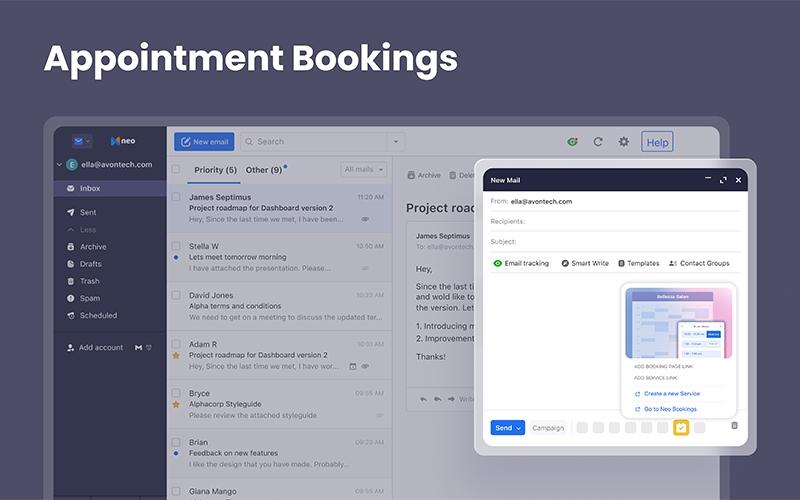Collapse the ella@avontech.com account chevron
This screenshot has width=800, height=500.
click(x=59, y=164)
